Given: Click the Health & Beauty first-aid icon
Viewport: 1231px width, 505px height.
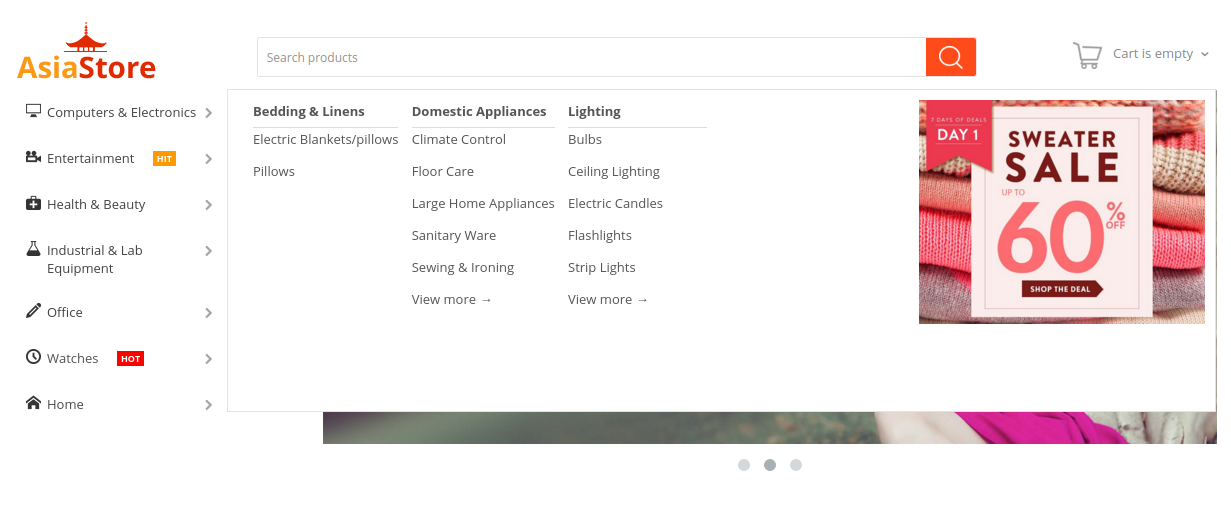Looking at the screenshot, I should (33, 203).
